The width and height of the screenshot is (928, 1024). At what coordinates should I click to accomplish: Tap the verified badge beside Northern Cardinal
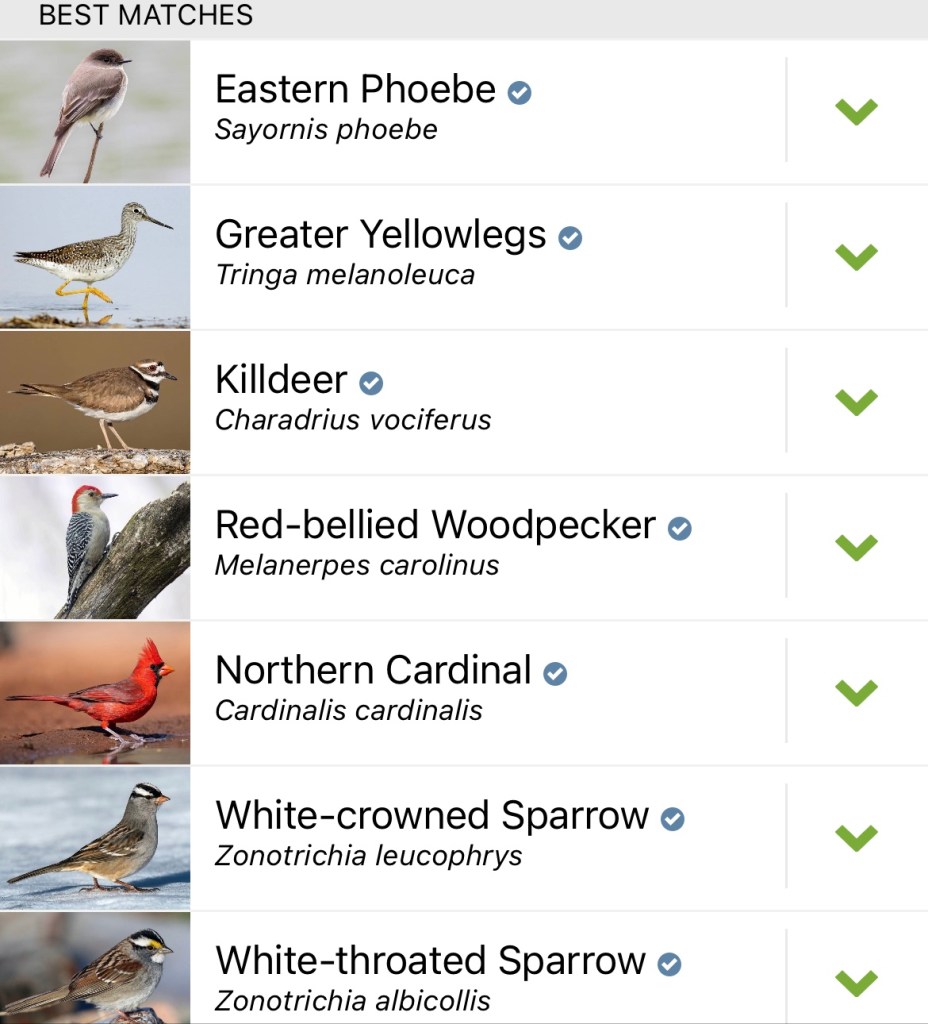(x=555, y=674)
